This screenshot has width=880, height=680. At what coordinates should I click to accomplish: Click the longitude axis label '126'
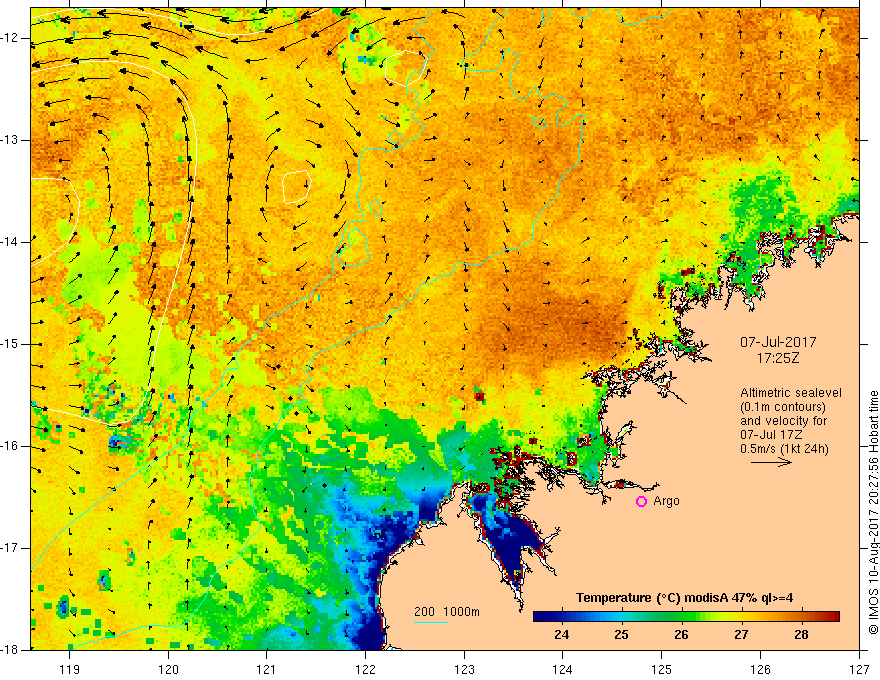pyautogui.click(x=760, y=669)
